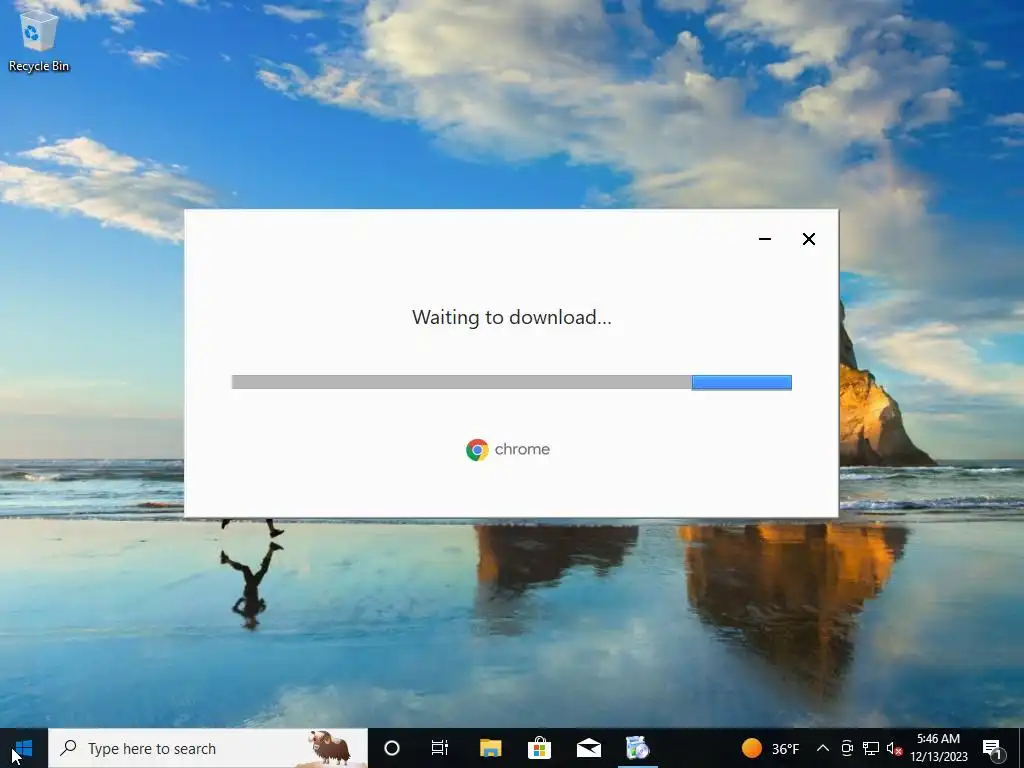
Task: Open Task View on the taskbar
Action: tap(440, 748)
